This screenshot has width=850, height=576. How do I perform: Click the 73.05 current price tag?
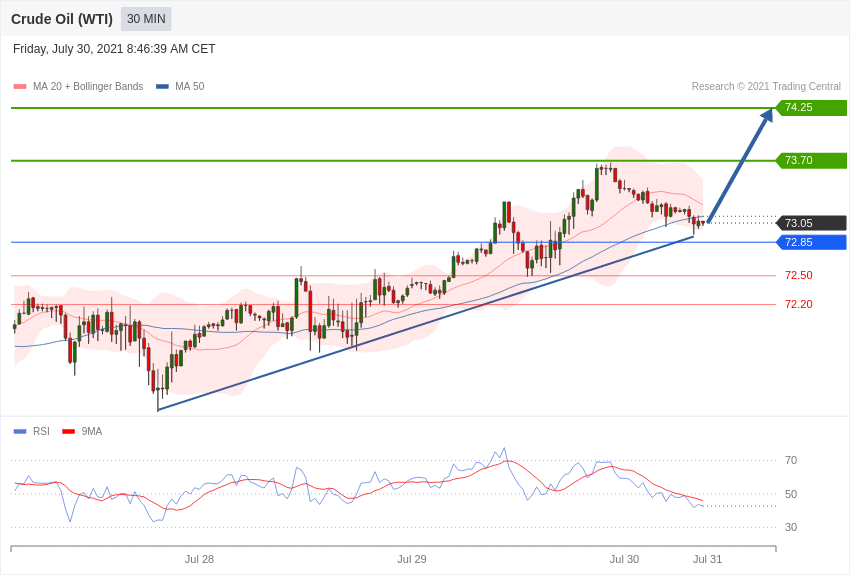812,223
